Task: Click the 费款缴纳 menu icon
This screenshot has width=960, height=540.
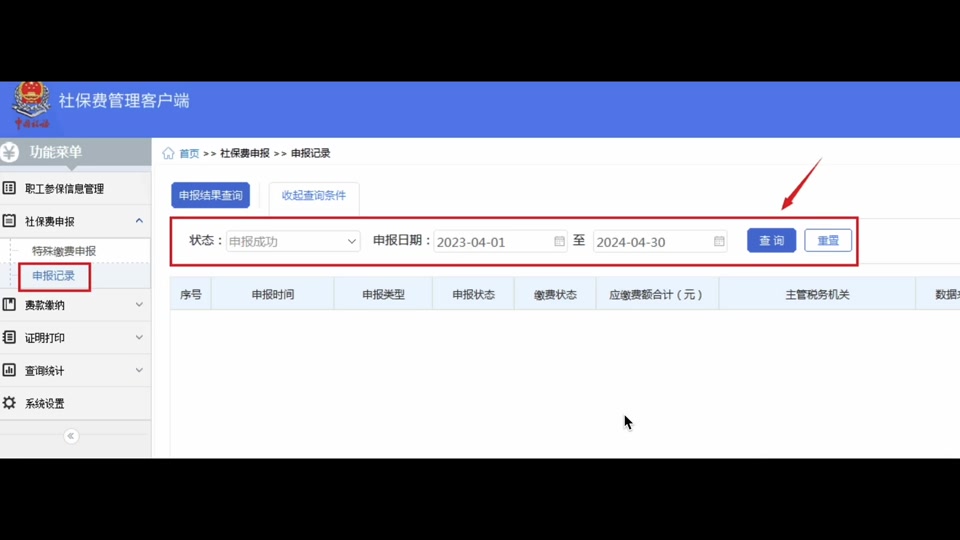Action: pyautogui.click(x=9, y=304)
